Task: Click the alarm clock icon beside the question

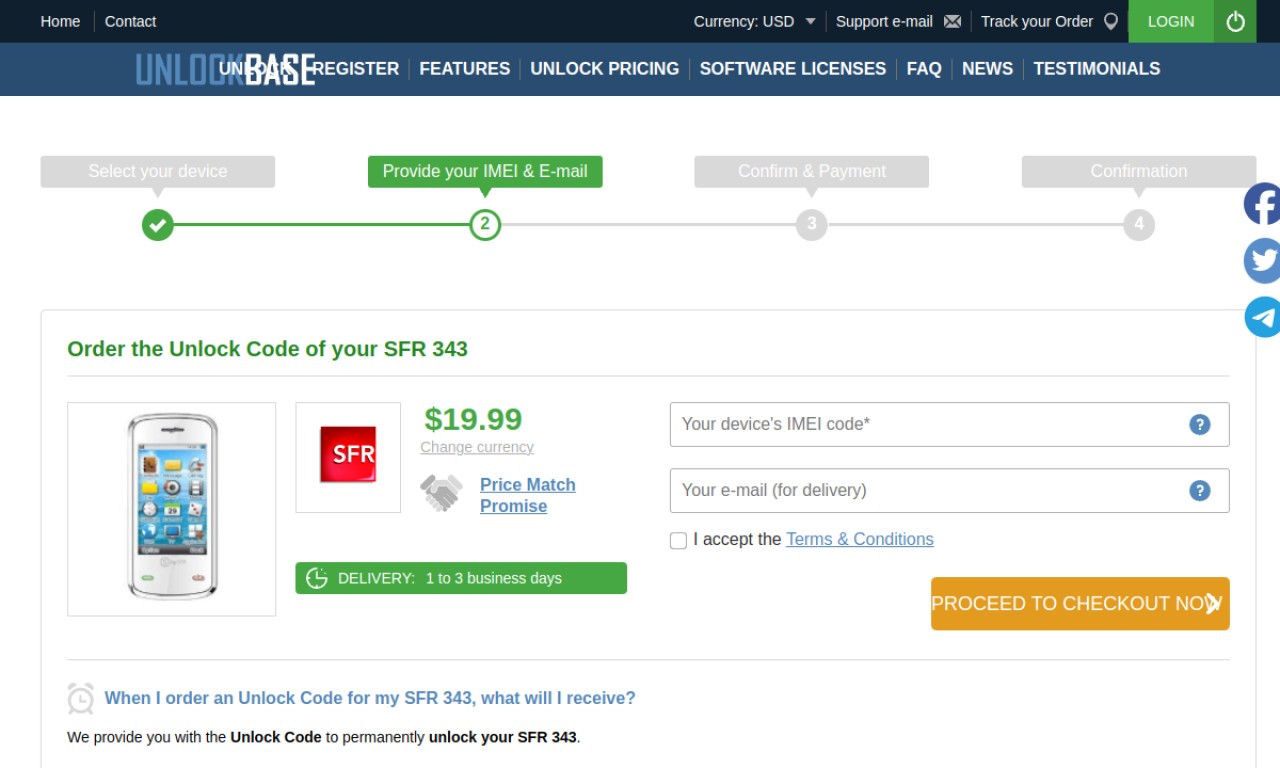Action: coord(81,698)
